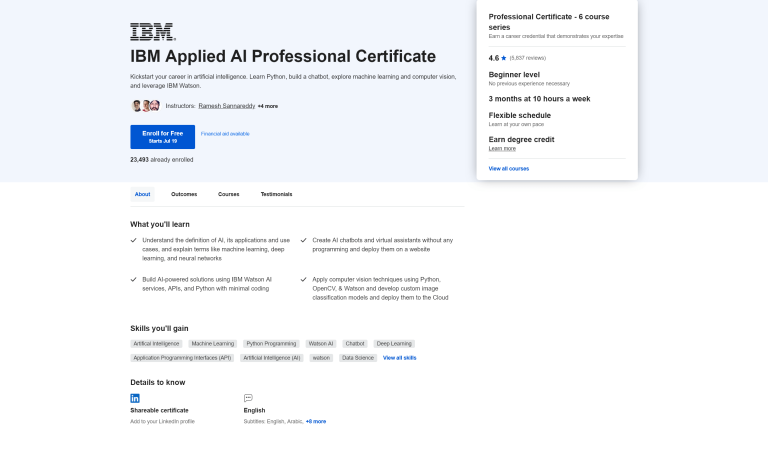Select the Testimonials tab
Image resolution: width=768 pixels, height=461 pixels.
(x=276, y=194)
